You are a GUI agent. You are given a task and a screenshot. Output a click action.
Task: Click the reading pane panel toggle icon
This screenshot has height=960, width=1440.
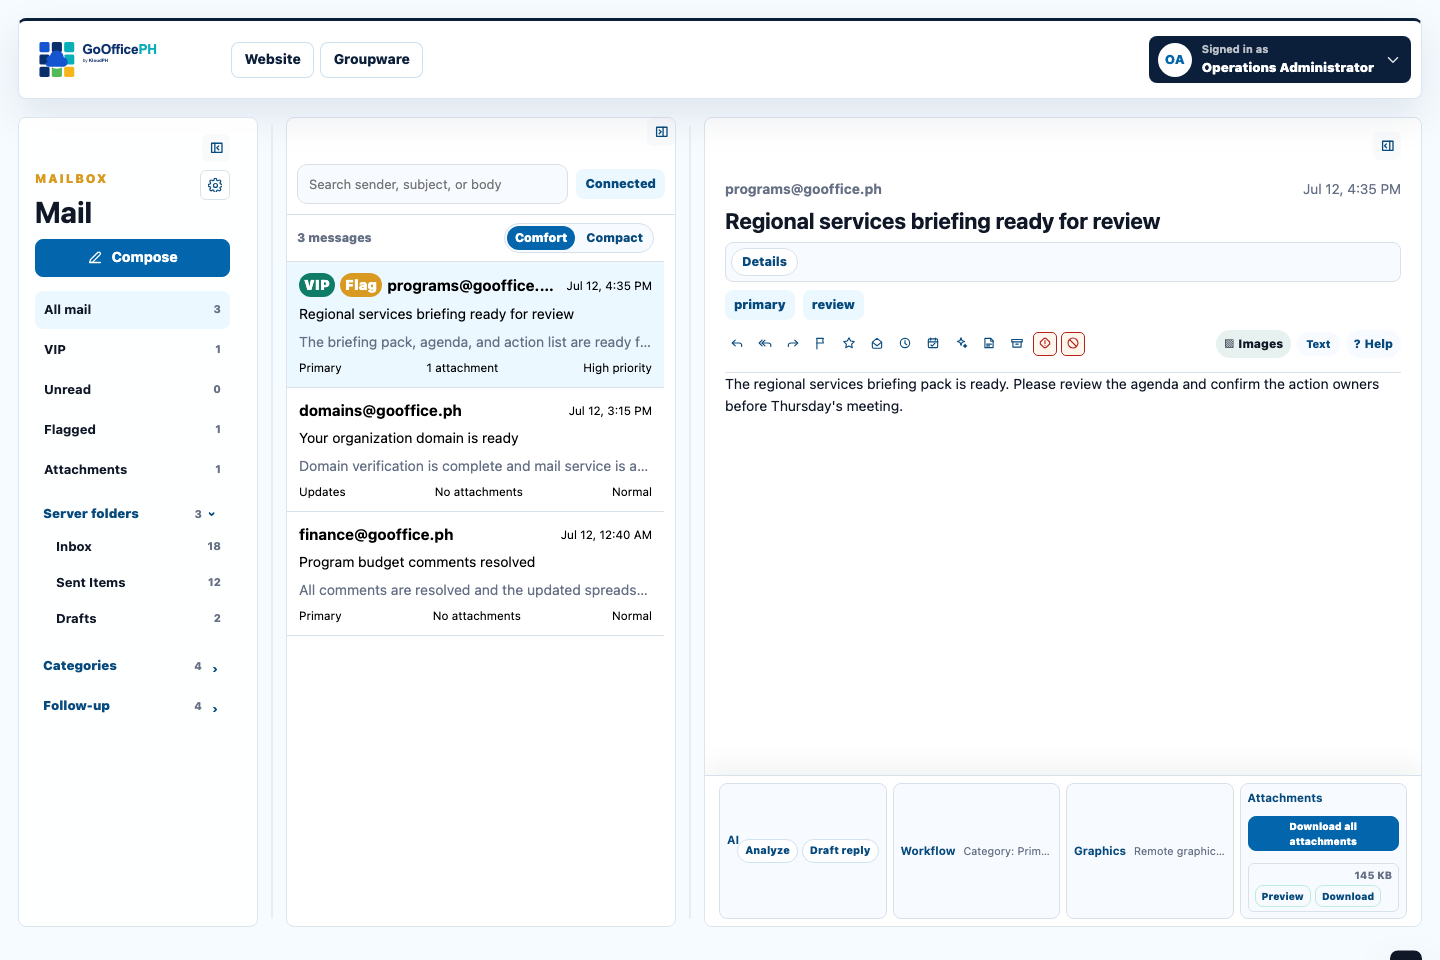click(1388, 146)
